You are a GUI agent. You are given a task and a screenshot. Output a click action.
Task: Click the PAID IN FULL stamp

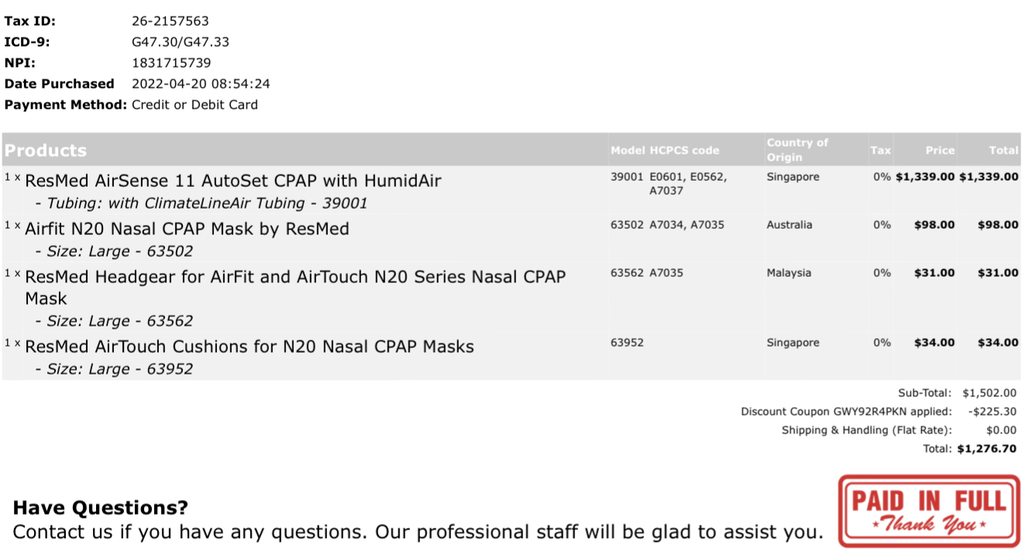(929, 511)
